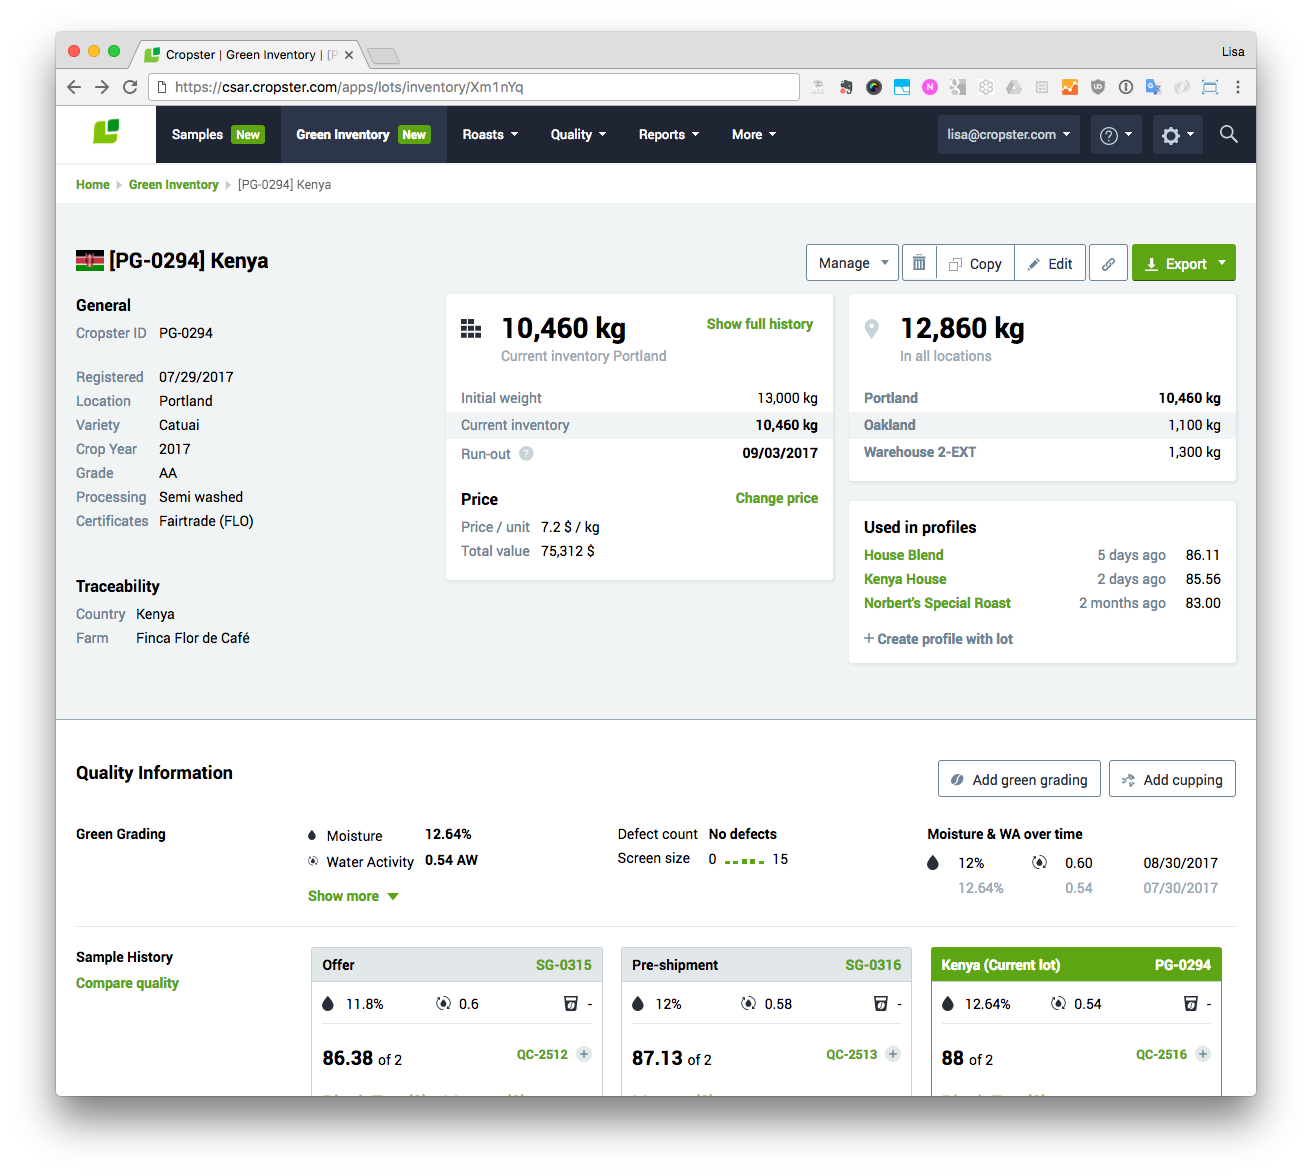Image resolution: width=1312 pixels, height=1176 pixels.
Task: Open the lisa@cropster.com account dropdown
Action: [1008, 135]
